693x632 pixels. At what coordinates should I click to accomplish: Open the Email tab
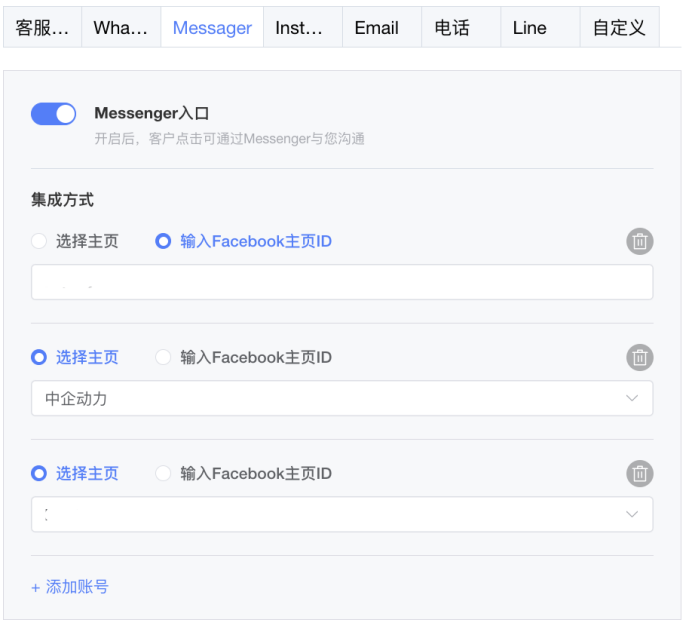pos(382,27)
